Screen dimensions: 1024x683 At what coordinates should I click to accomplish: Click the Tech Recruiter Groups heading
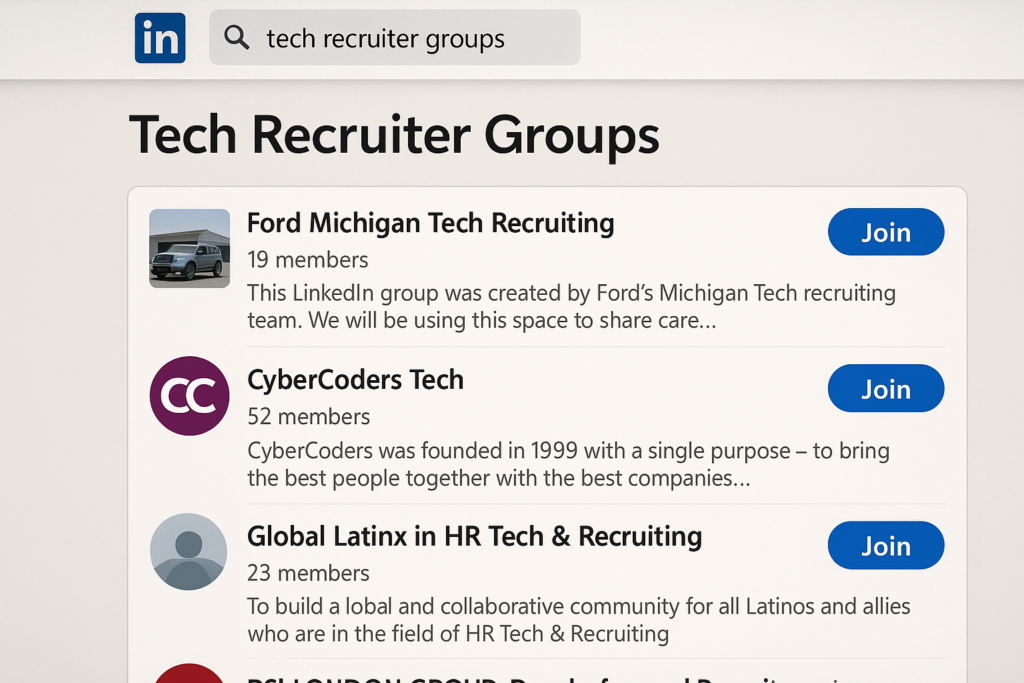coord(394,136)
